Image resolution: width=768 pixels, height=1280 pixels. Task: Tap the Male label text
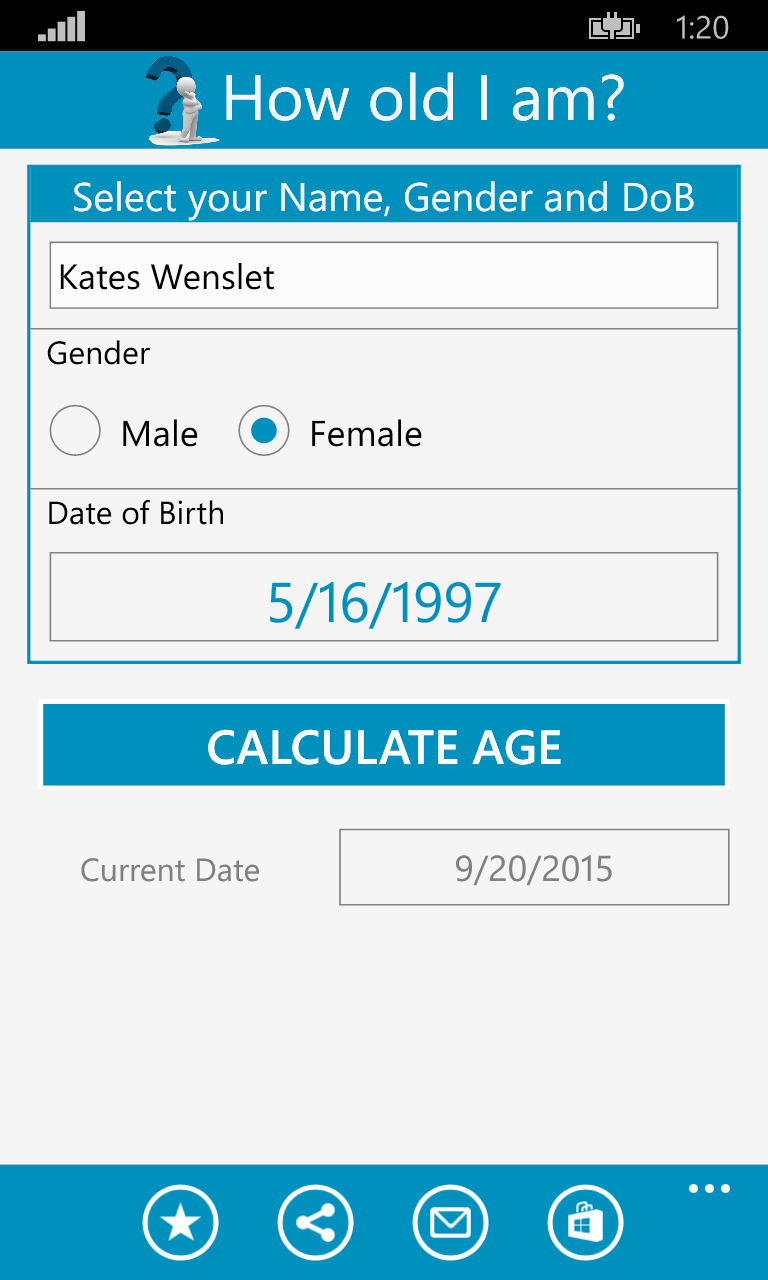(160, 434)
